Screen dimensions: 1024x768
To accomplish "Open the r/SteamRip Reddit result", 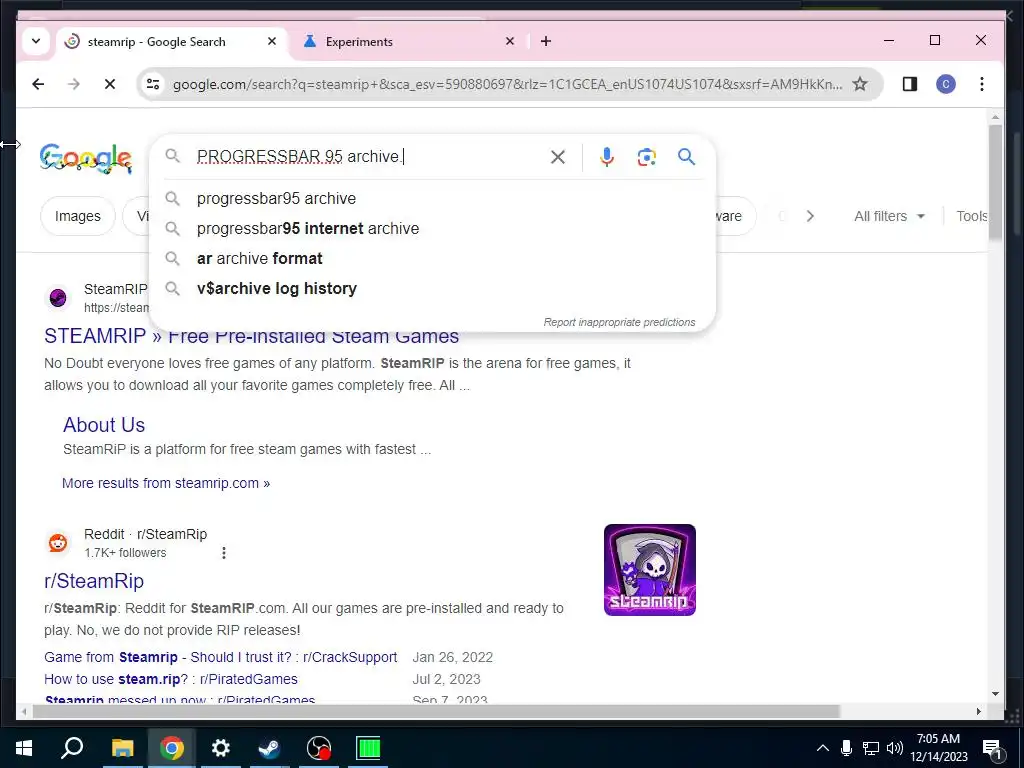I will (x=94, y=581).
